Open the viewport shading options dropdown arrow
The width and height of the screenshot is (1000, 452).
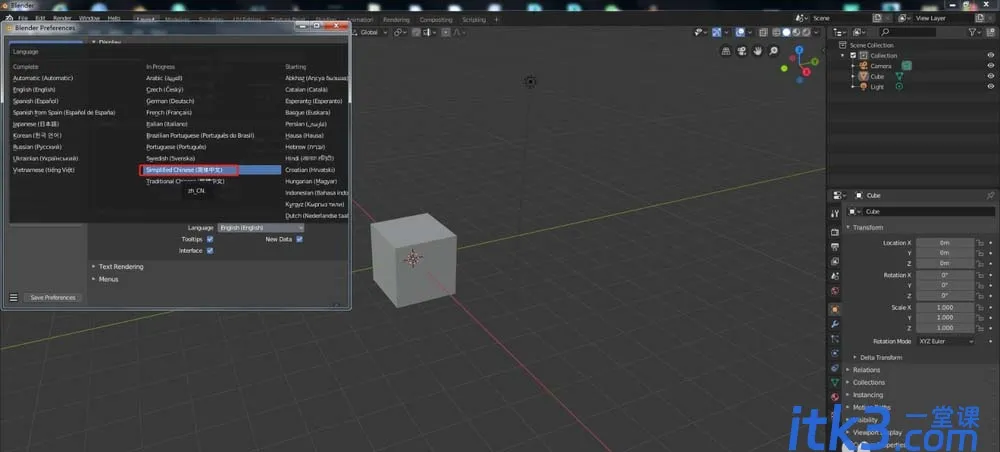pyautogui.click(x=817, y=33)
